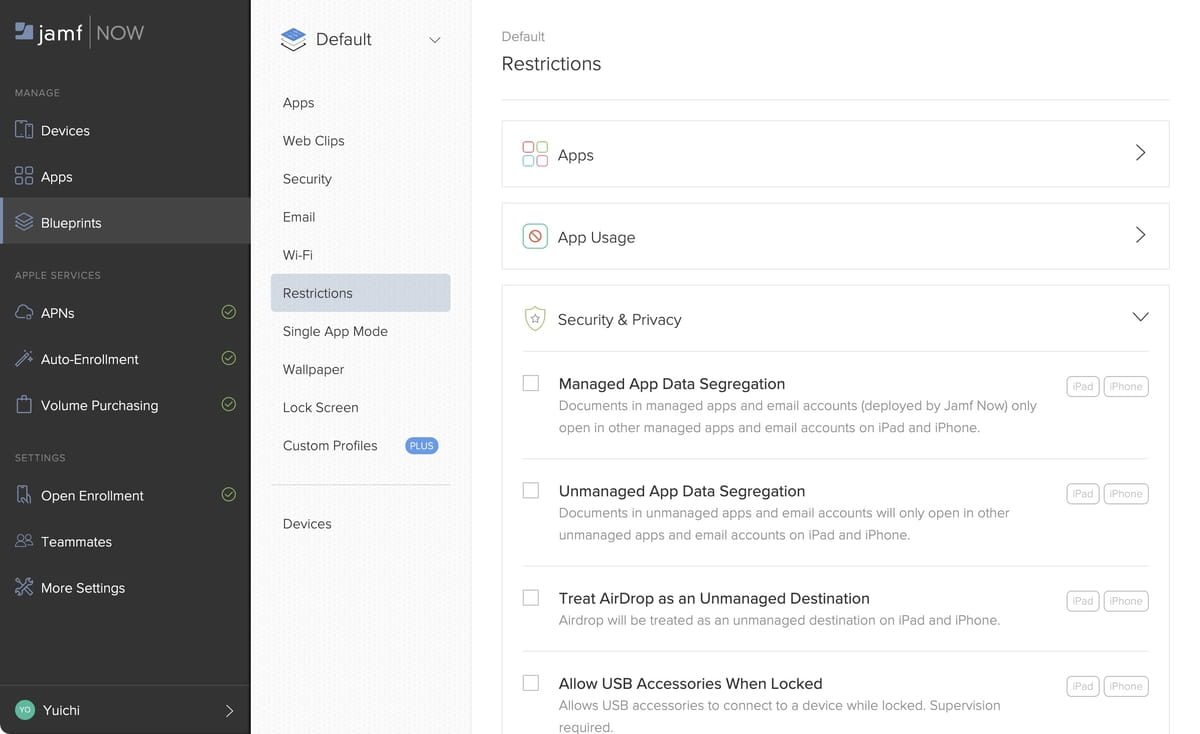Viewport: 1200px width, 734px height.
Task: Click the Volume Purchasing bag icon
Action: [x=24, y=404]
